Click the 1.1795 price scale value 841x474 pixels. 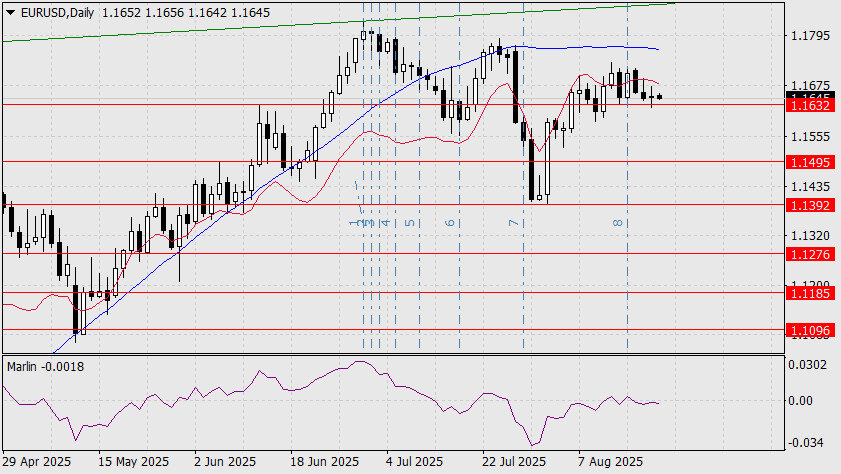coord(810,36)
